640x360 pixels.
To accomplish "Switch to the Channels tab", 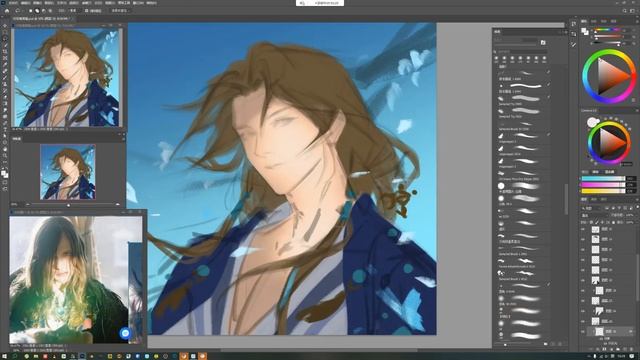I will [593, 200].
